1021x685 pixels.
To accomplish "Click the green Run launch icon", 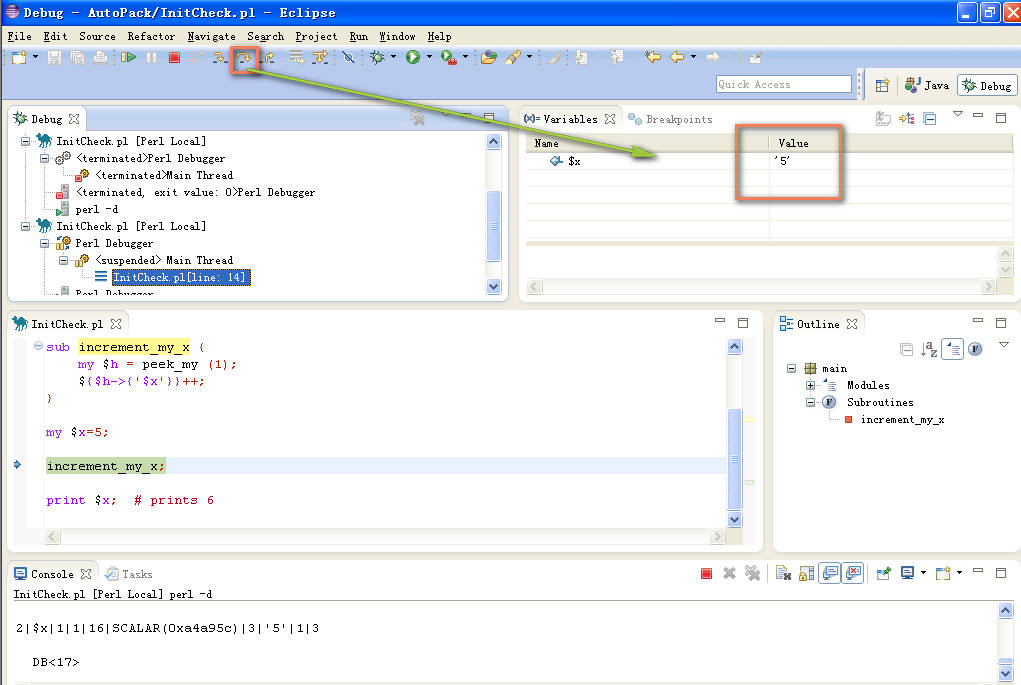I will pos(413,57).
